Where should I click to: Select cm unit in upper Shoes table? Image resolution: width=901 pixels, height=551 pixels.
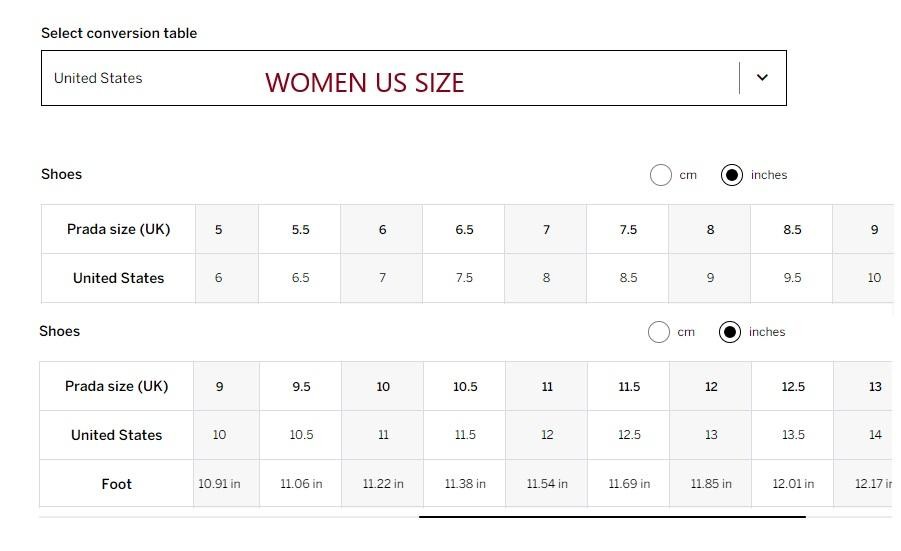[661, 175]
